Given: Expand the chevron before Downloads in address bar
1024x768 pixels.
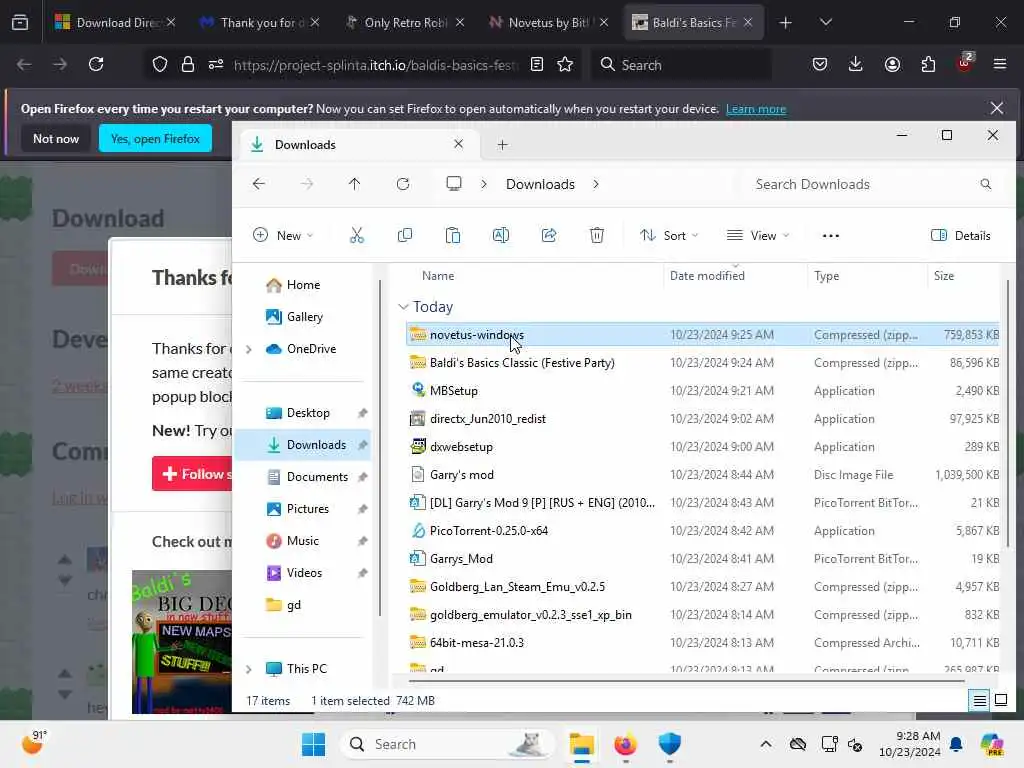Looking at the screenshot, I should [x=484, y=184].
